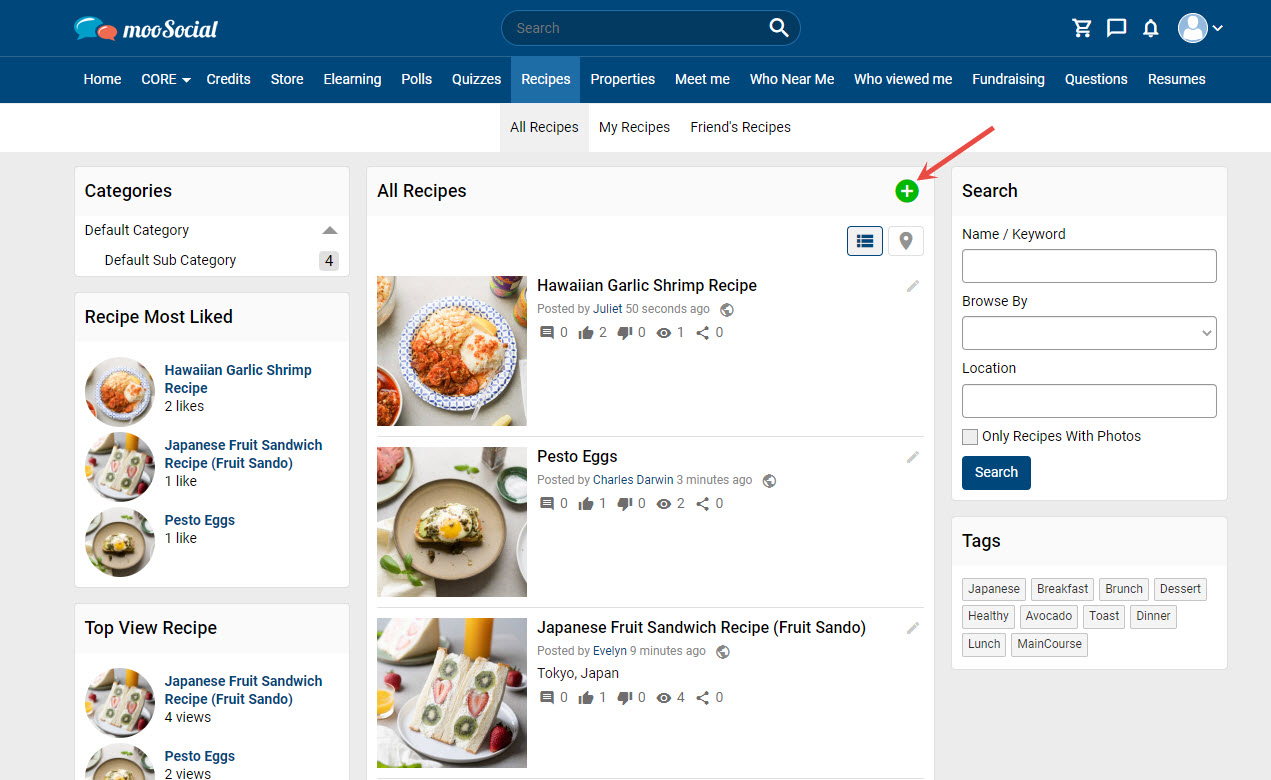Image resolution: width=1271 pixels, height=780 pixels.
Task: Click comment icon on Japanese Fruit Sandwich
Action: click(546, 698)
